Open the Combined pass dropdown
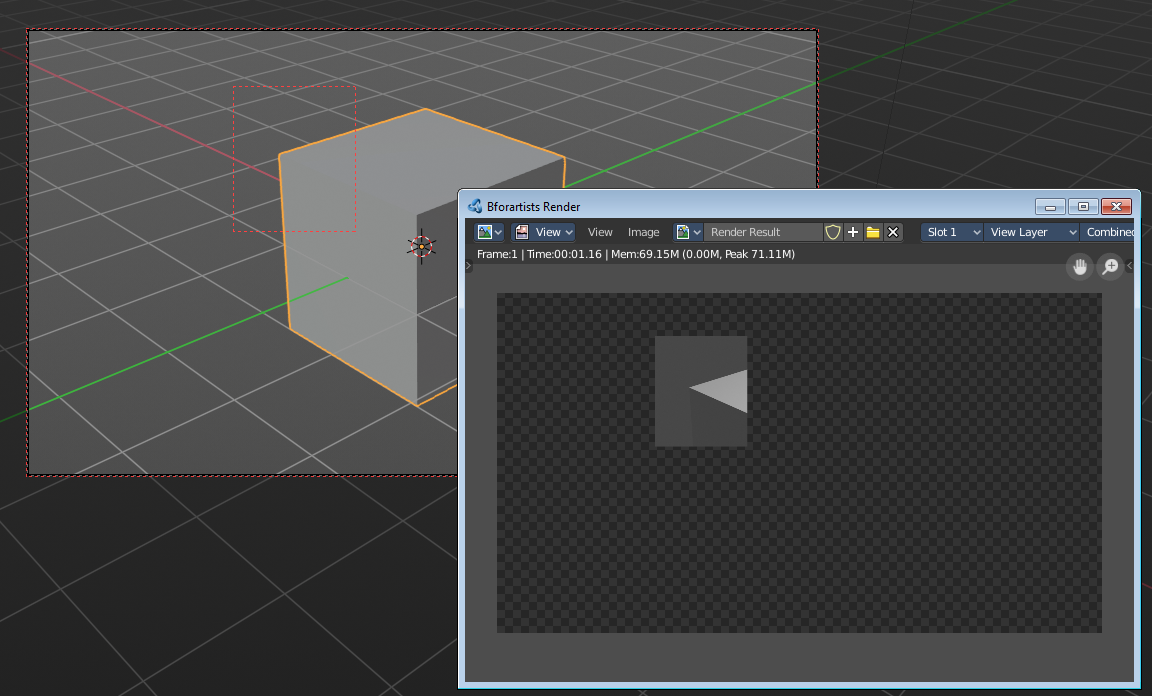This screenshot has height=696, width=1152. tap(1108, 232)
